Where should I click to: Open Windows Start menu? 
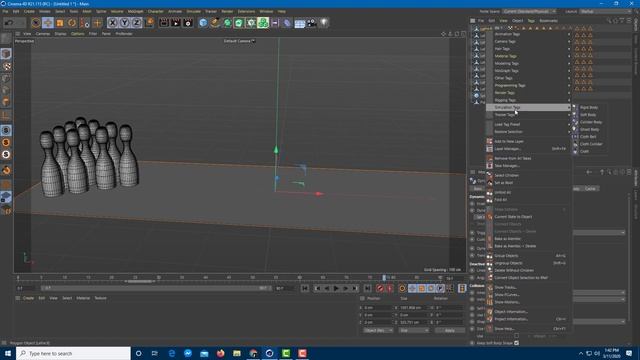pos(8,353)
